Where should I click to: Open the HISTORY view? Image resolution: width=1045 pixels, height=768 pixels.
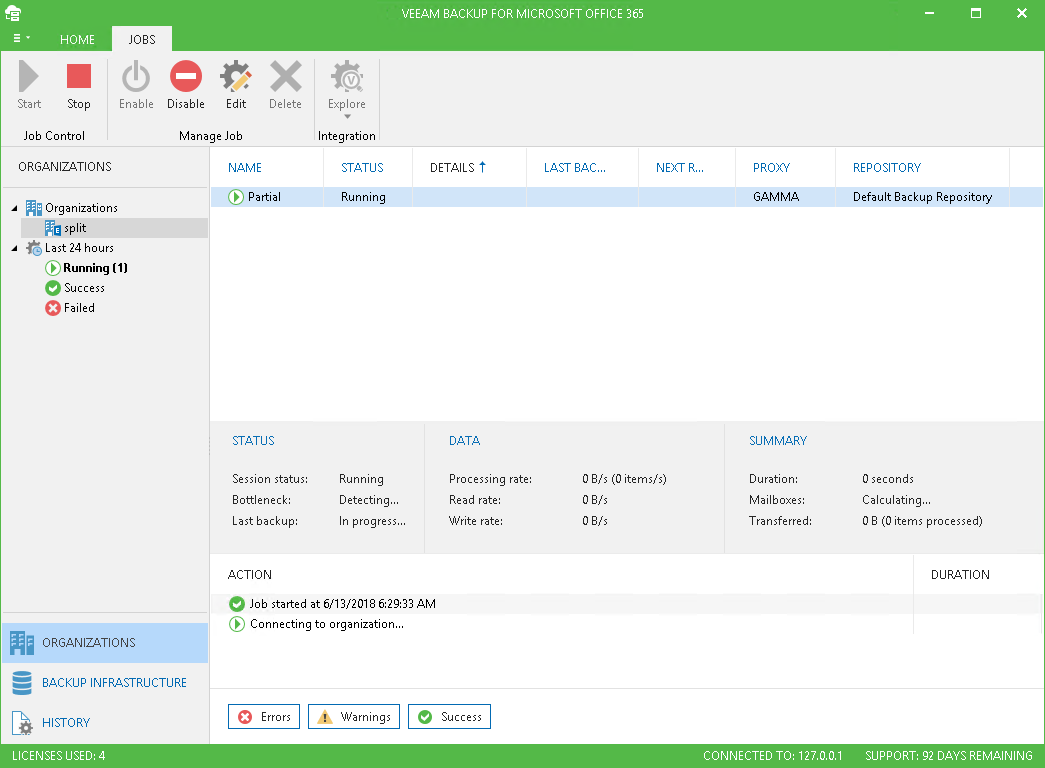[105, 723]
